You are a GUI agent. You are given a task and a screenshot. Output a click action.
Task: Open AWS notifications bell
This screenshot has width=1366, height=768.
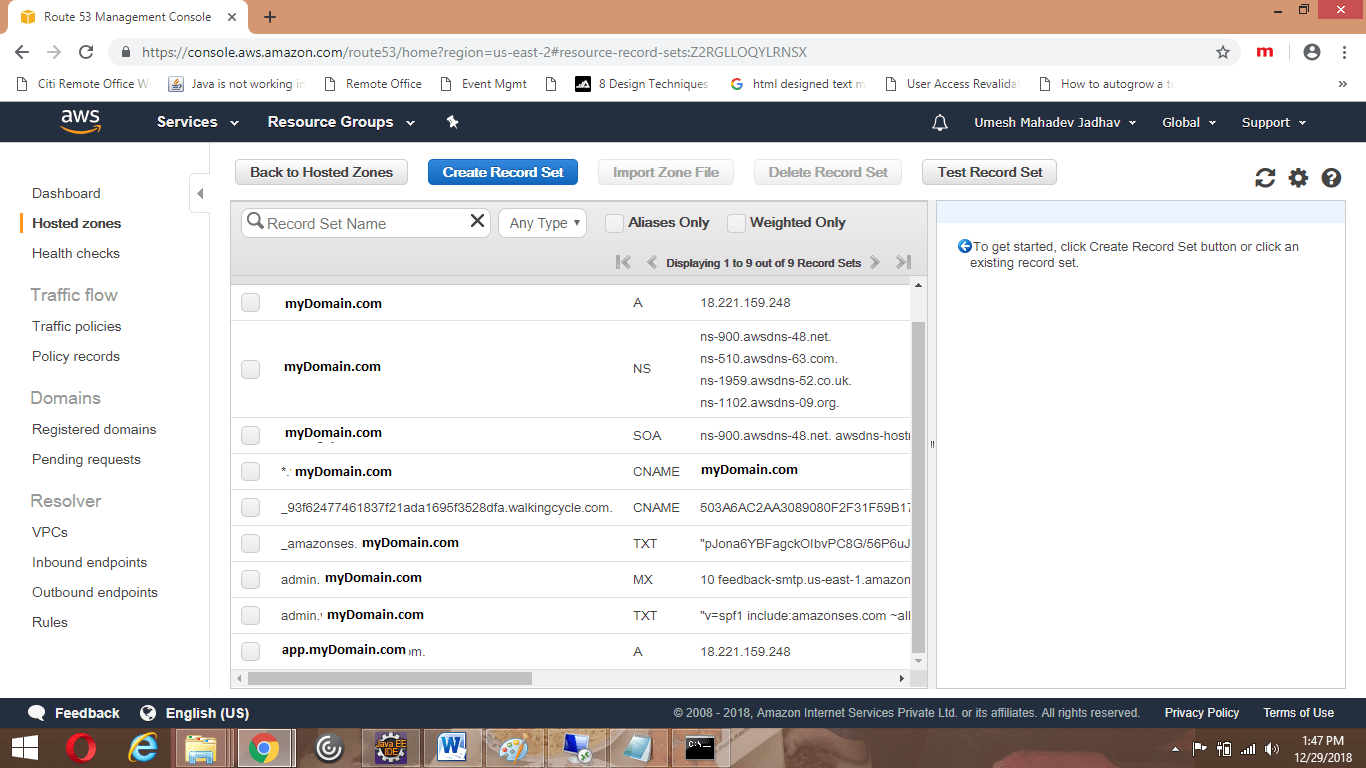pos(939,121)
